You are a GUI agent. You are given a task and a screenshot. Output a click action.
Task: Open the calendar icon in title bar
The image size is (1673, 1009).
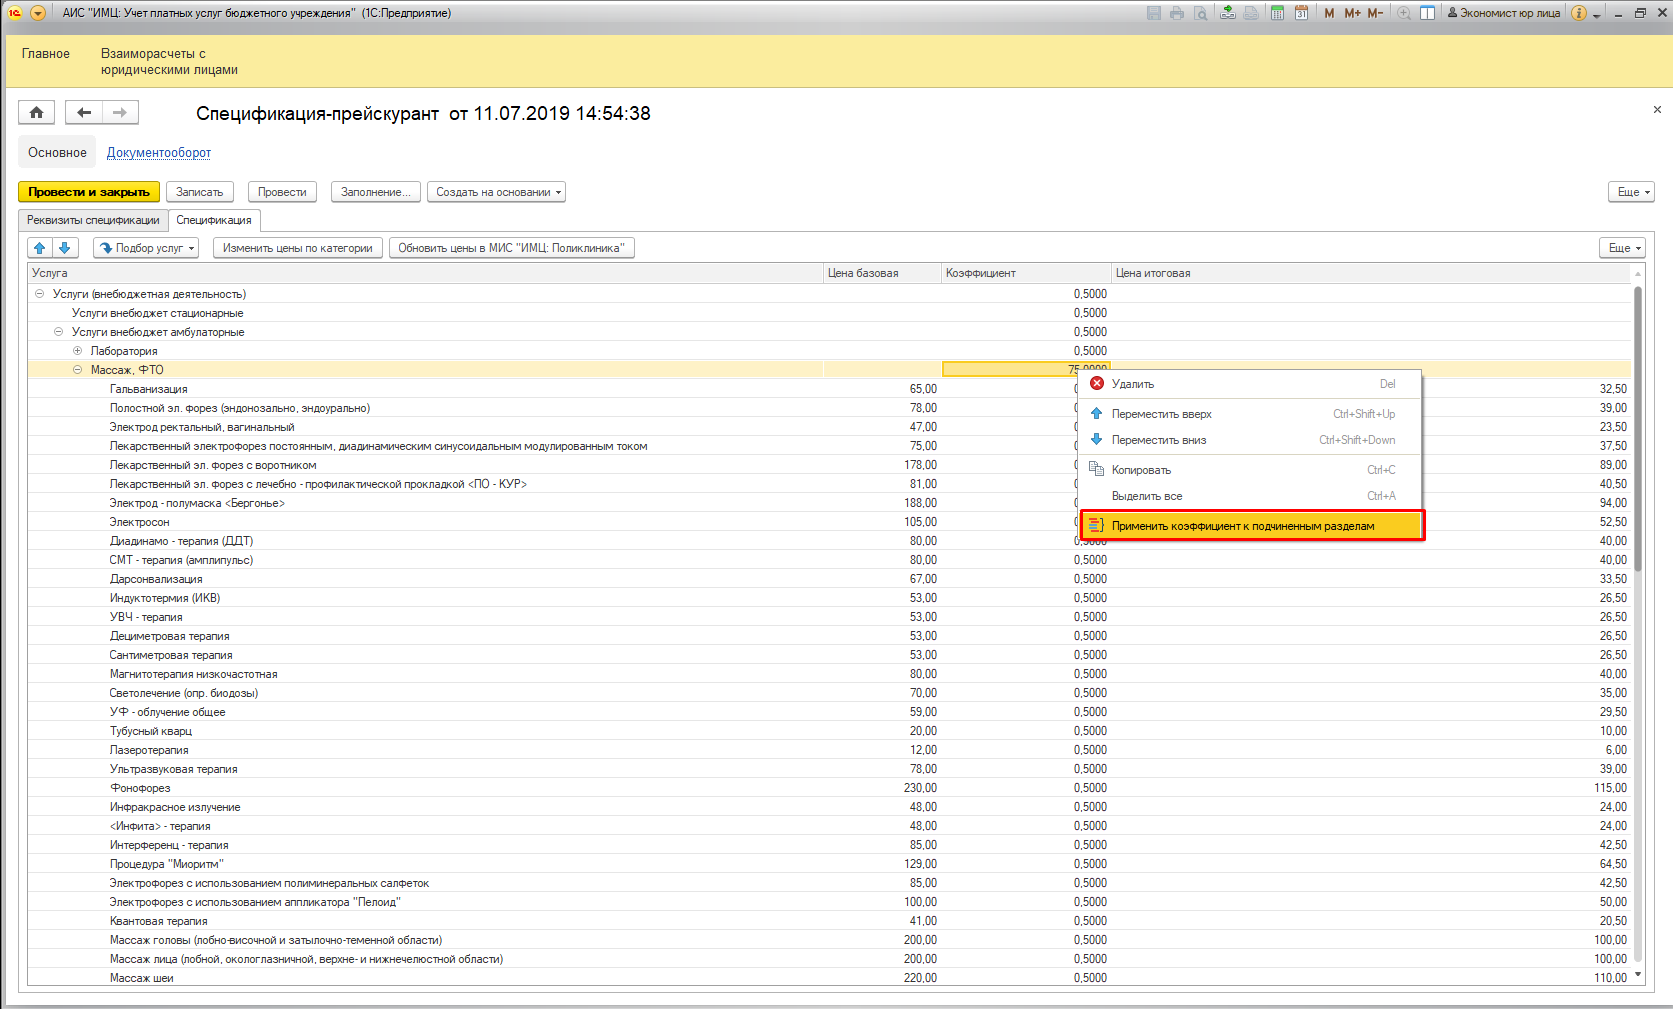pos(1301,13)
